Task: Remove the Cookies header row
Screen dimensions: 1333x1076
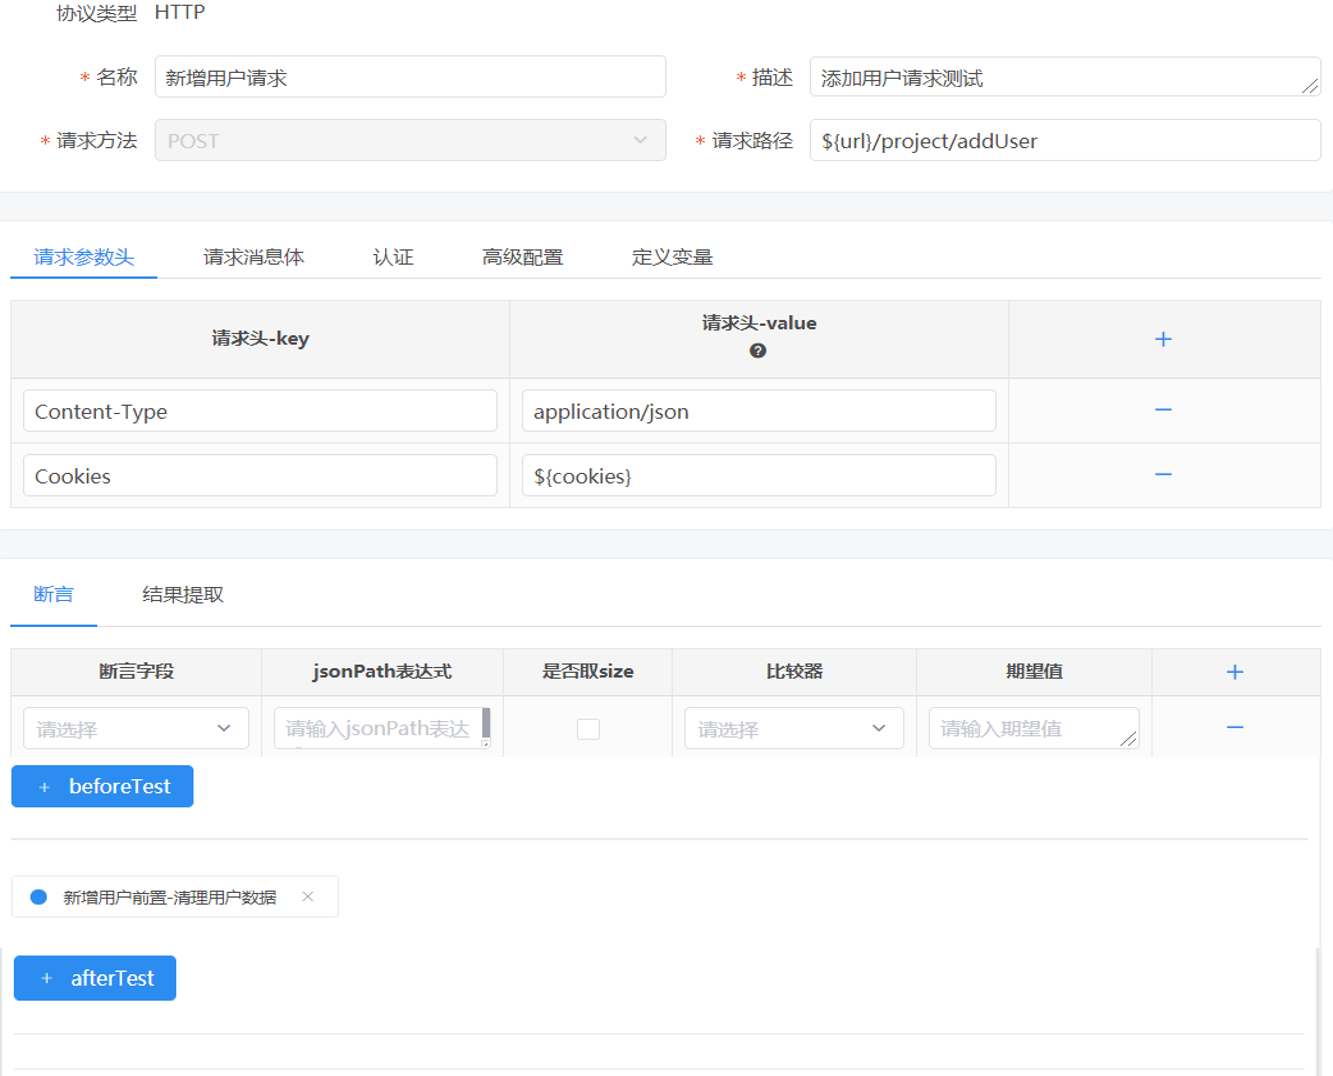Action: (x=1163, y=475)
